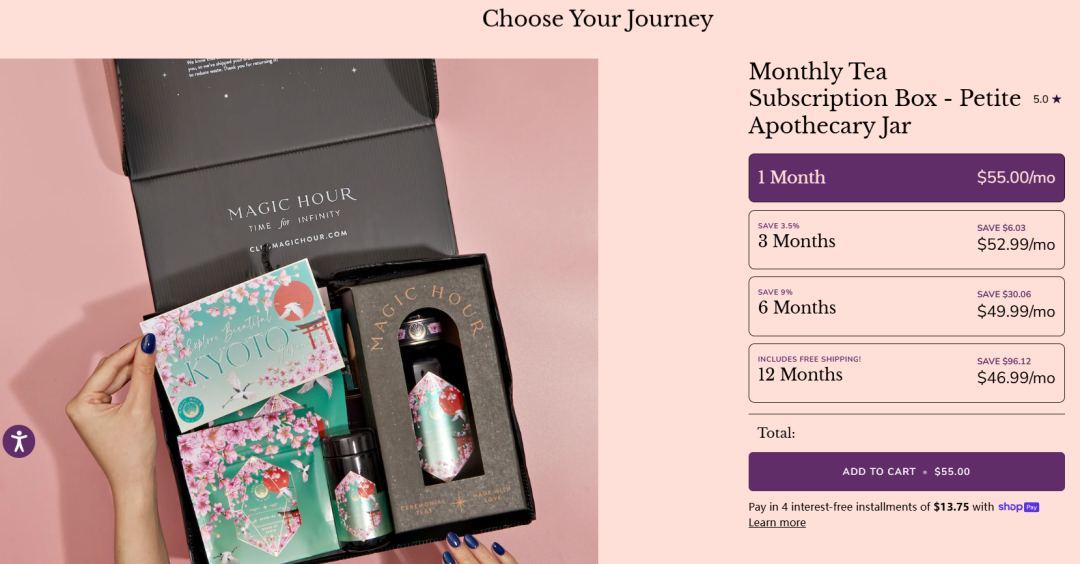Image resolution: width=1080 pixels, height=564 pixels.
Task: Select the 3 Months subscription plan
Action: (x=906, y=240)
